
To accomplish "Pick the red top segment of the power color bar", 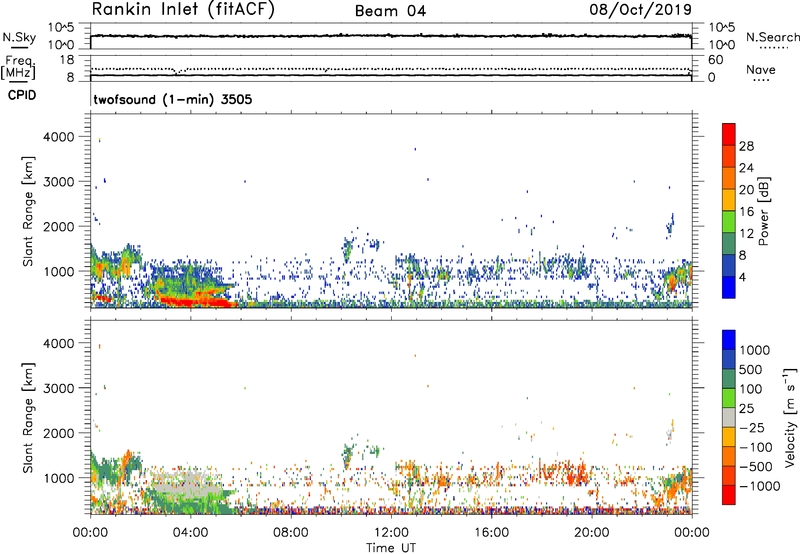I will tap(729, 134).
